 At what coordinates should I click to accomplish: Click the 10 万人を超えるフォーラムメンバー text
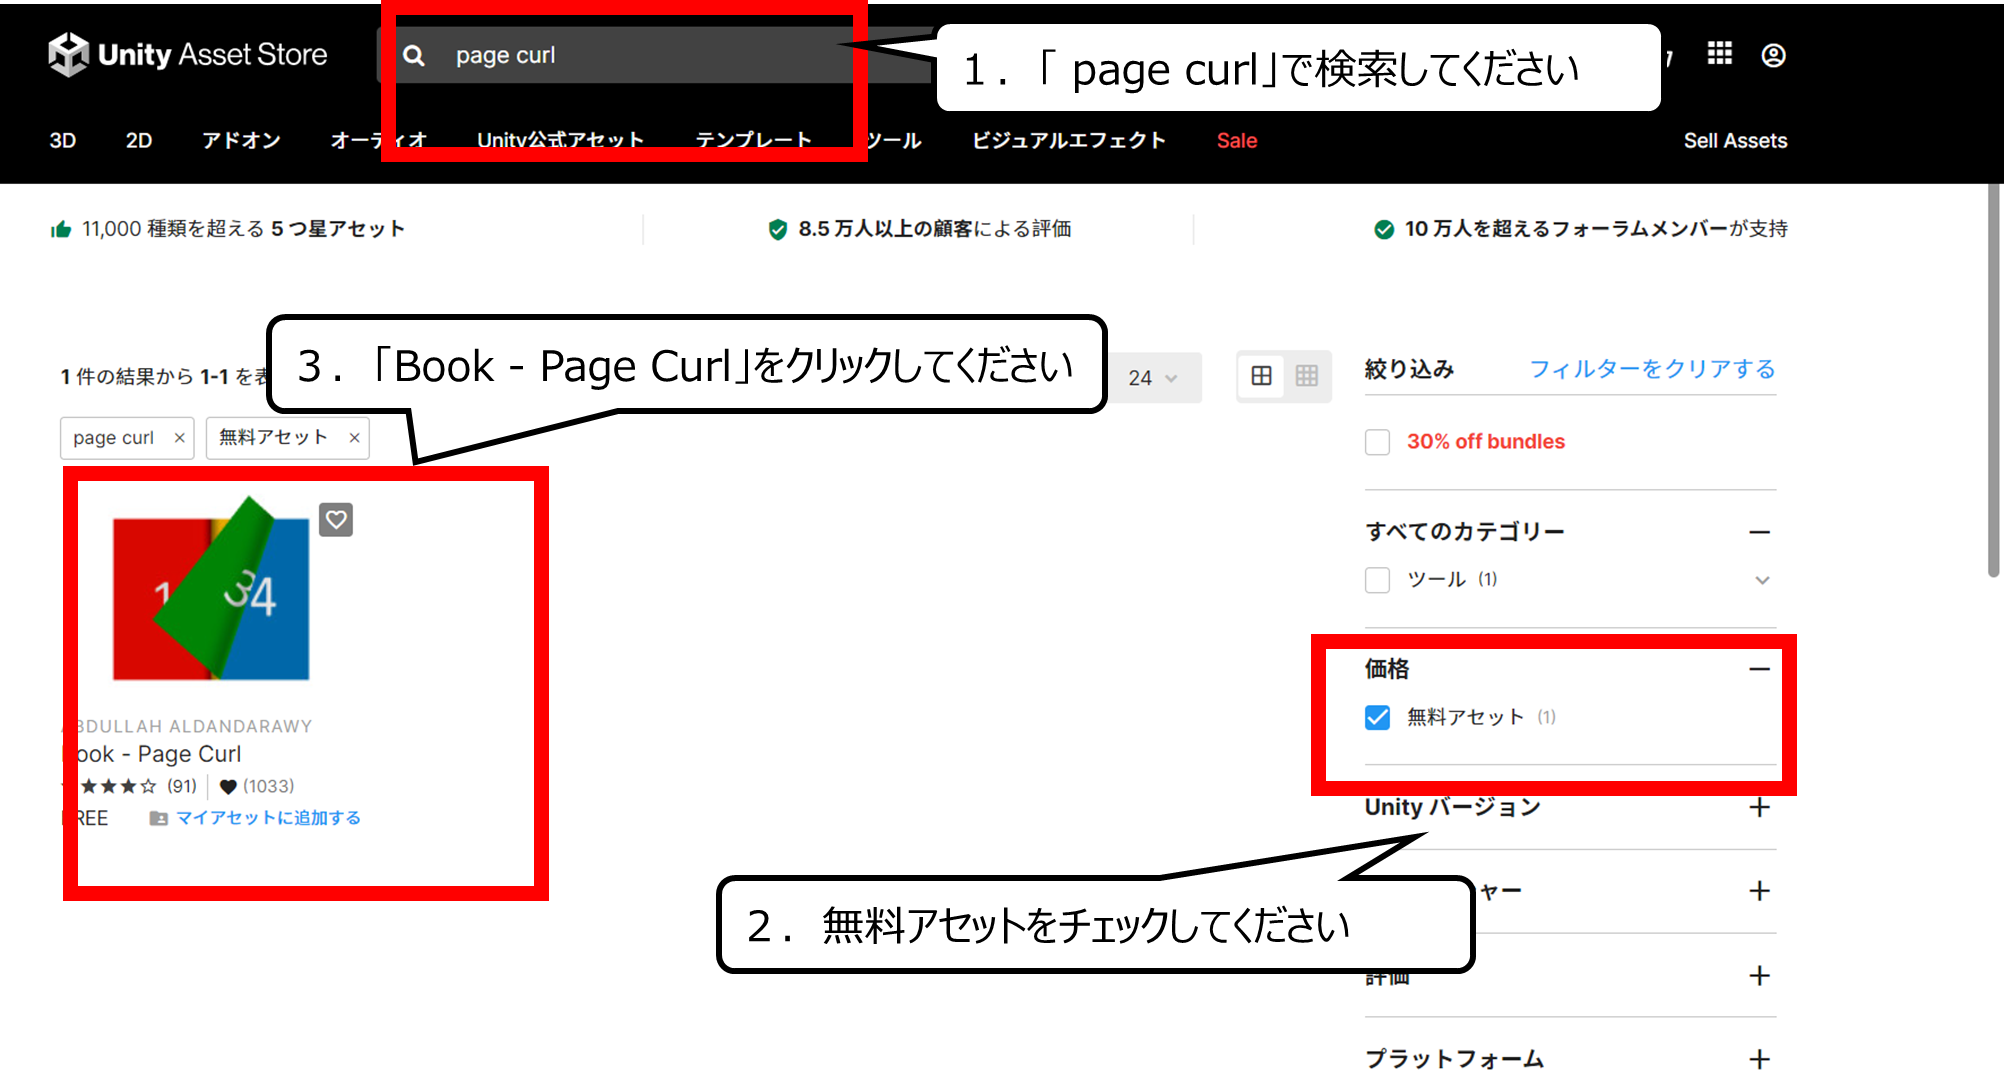1595,229
